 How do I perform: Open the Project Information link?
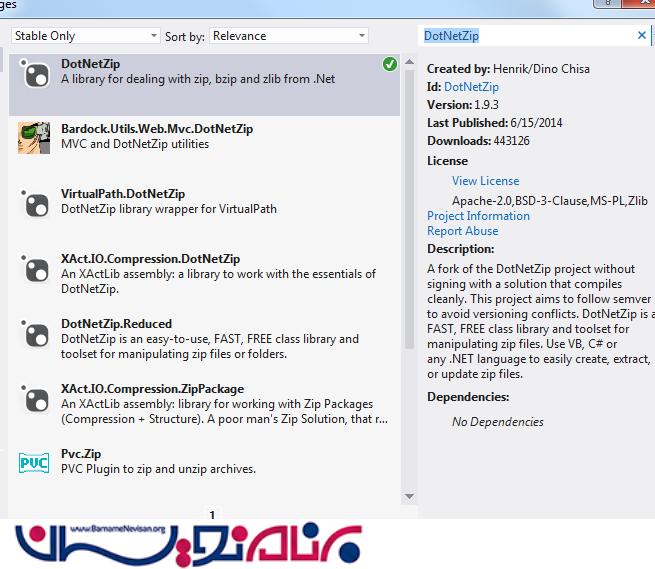pos(478,216)
